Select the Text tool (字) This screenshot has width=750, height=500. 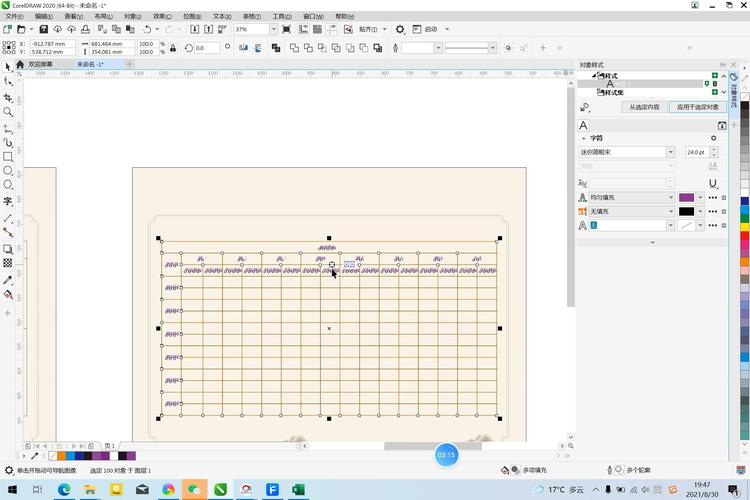pyautogui.click(x=8, y=201)
